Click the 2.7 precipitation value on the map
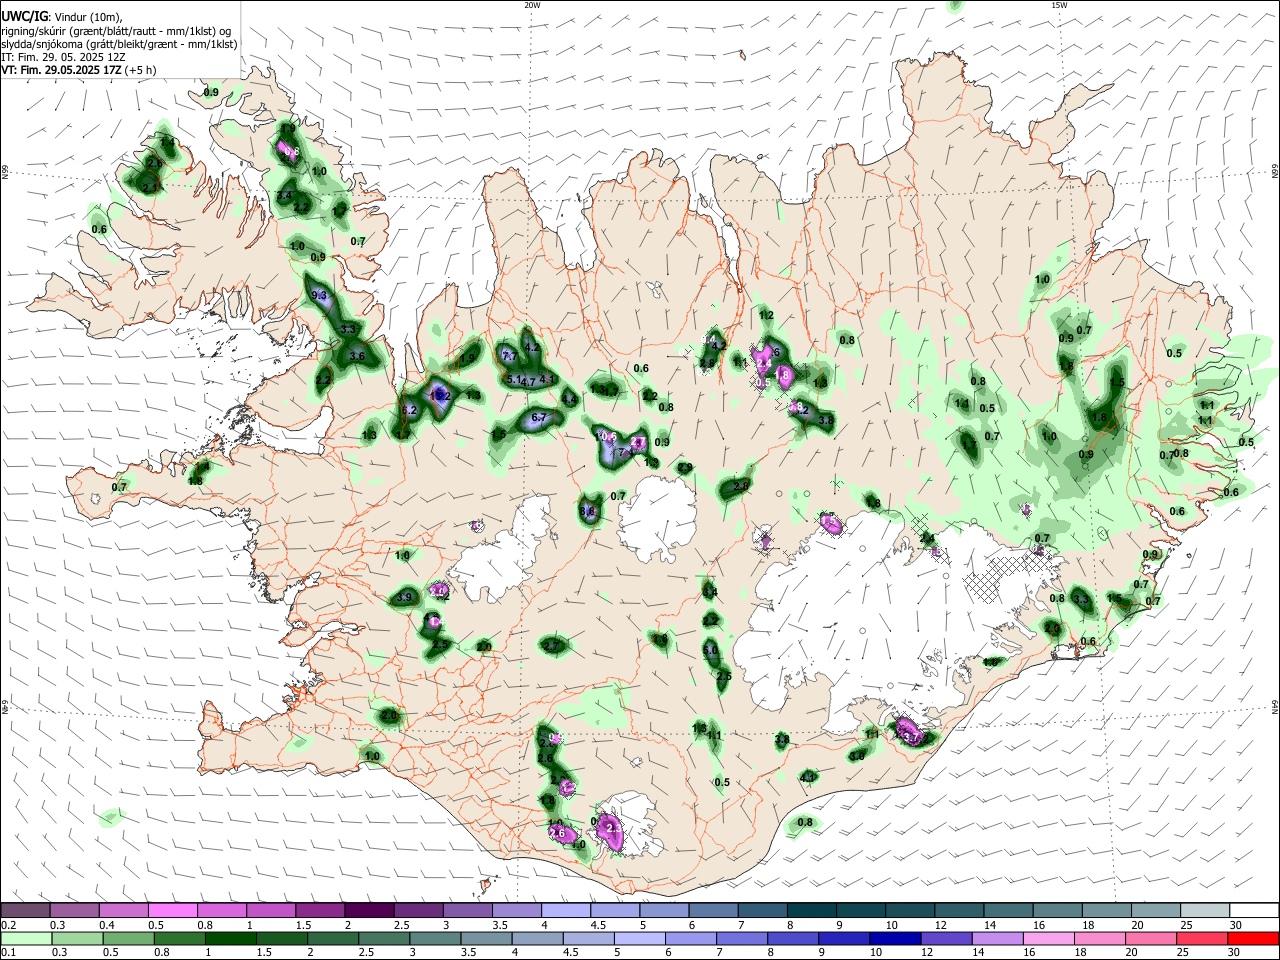This screenshot has width=1280, height=960. point(552,646)
